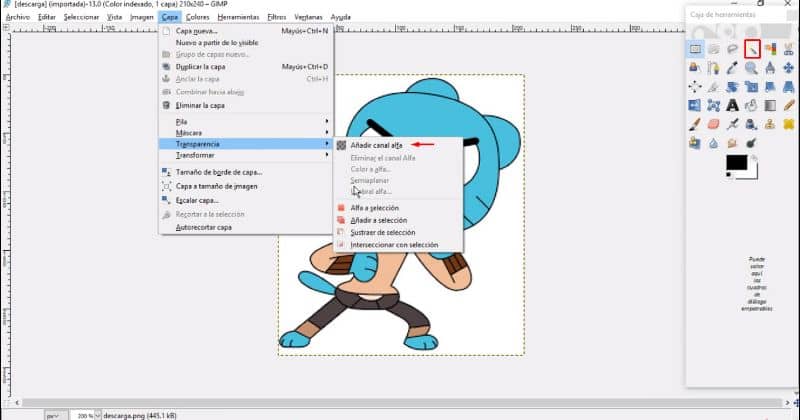This screenshot has height=420, width=800.
Task: Open the Editar menu
Action: [x=46, y=17]
